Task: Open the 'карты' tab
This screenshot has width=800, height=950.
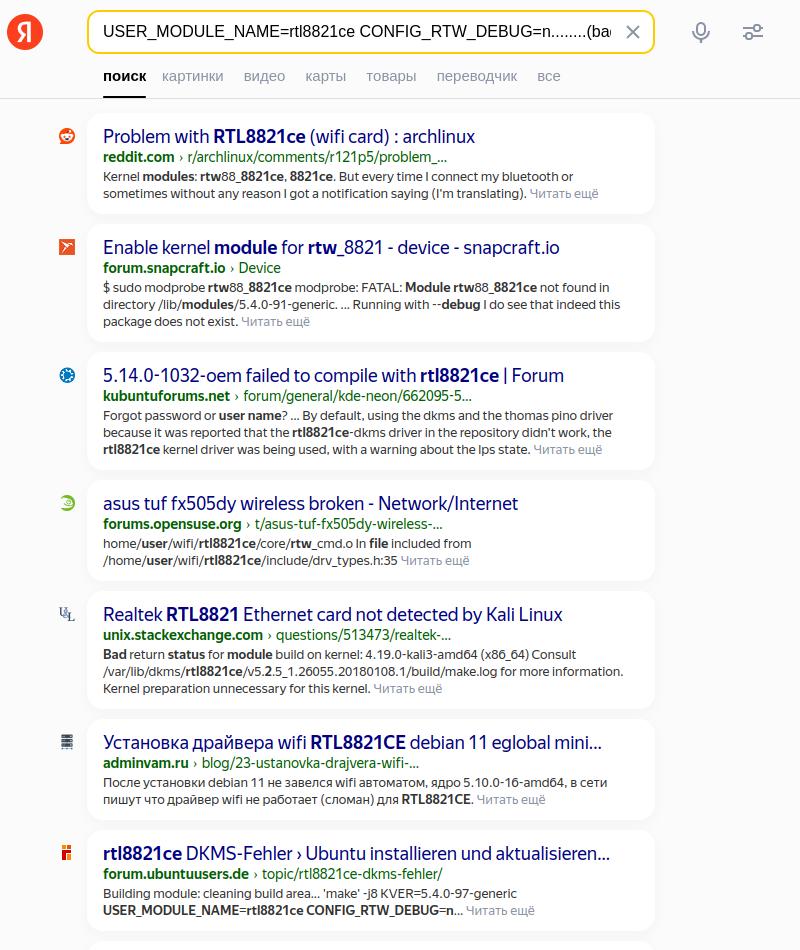Action: [325, 76]
